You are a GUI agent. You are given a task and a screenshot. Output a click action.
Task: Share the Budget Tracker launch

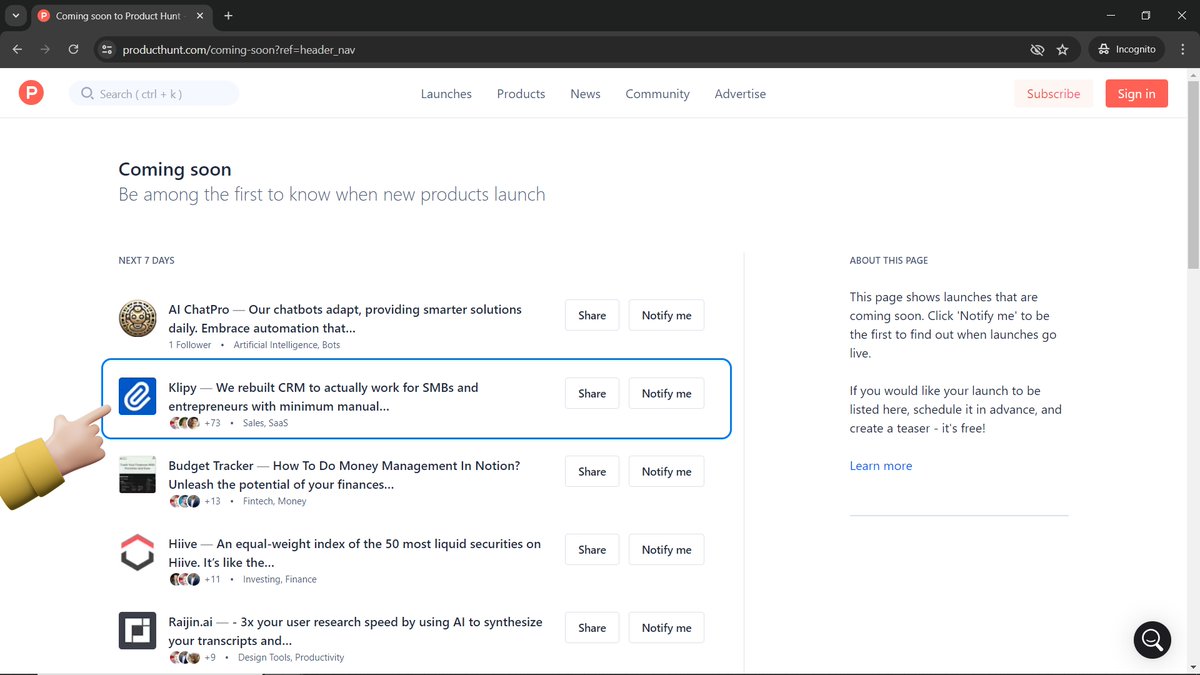pos(592,471)
